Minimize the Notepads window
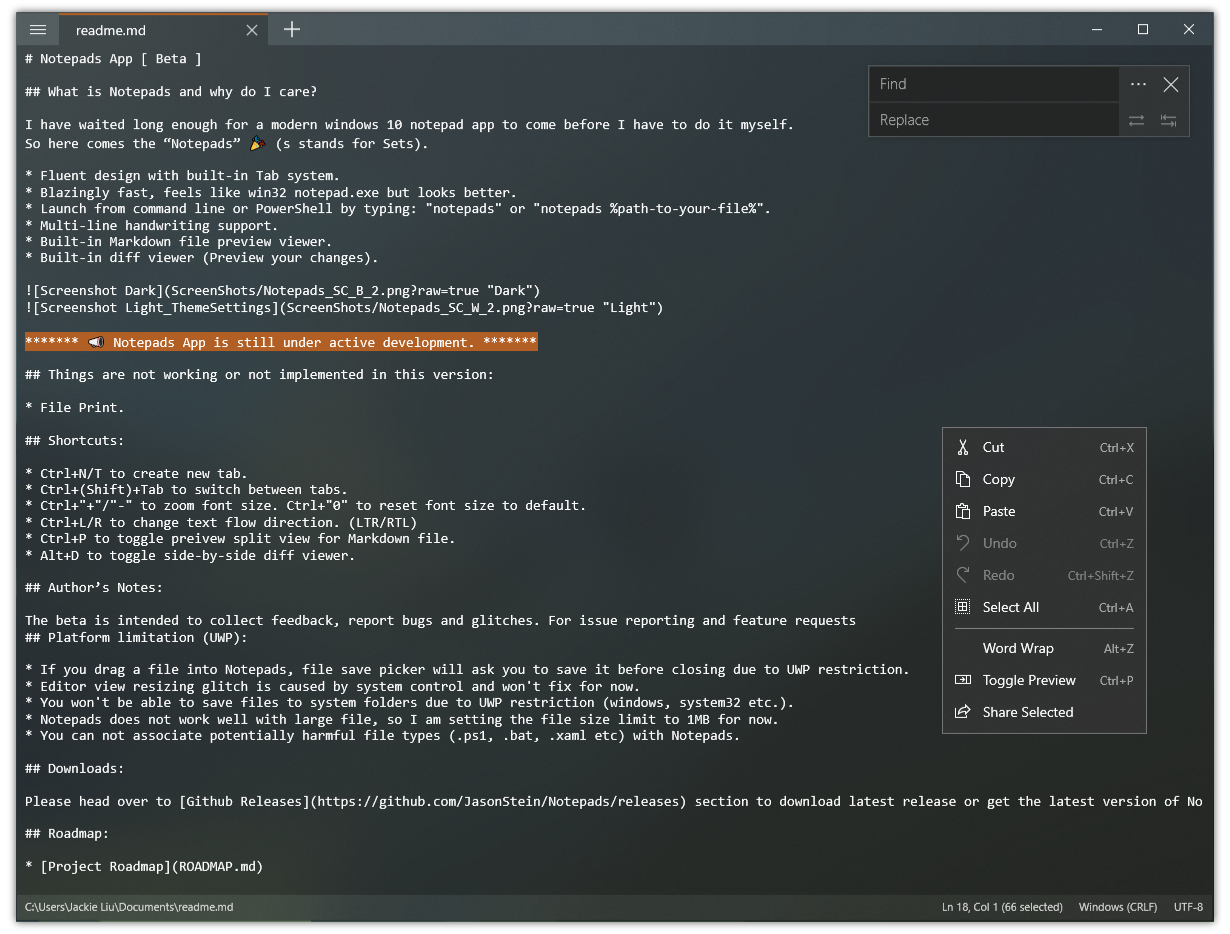 click(x=1097, y=30)
